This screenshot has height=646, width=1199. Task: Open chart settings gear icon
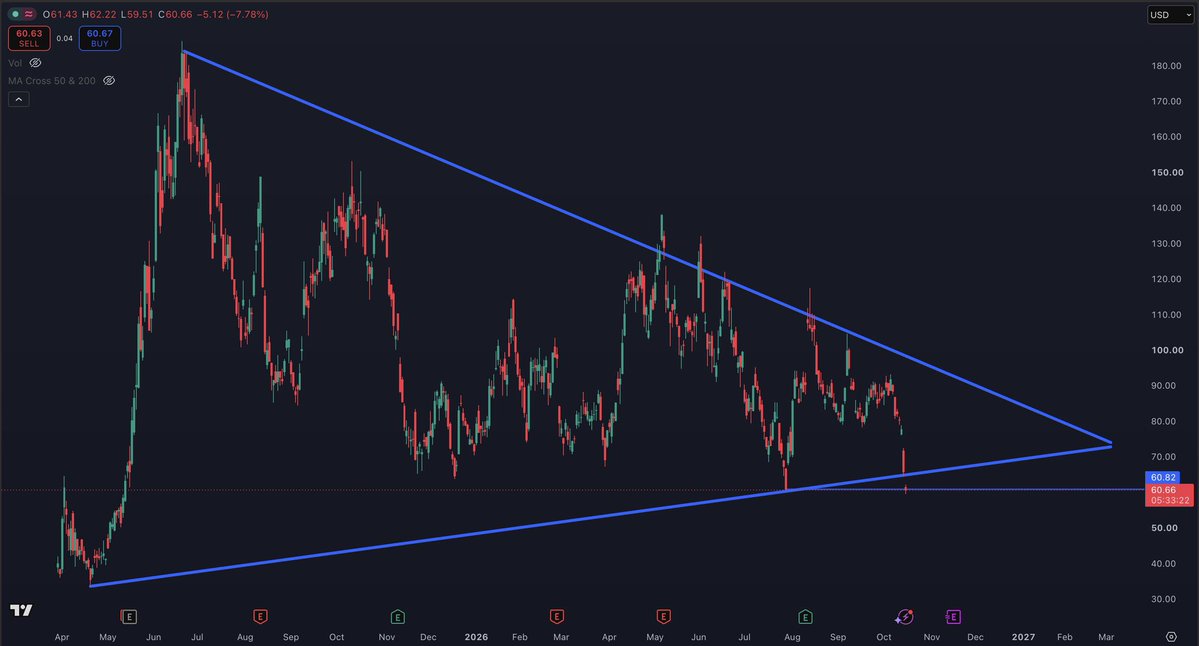1171,636
